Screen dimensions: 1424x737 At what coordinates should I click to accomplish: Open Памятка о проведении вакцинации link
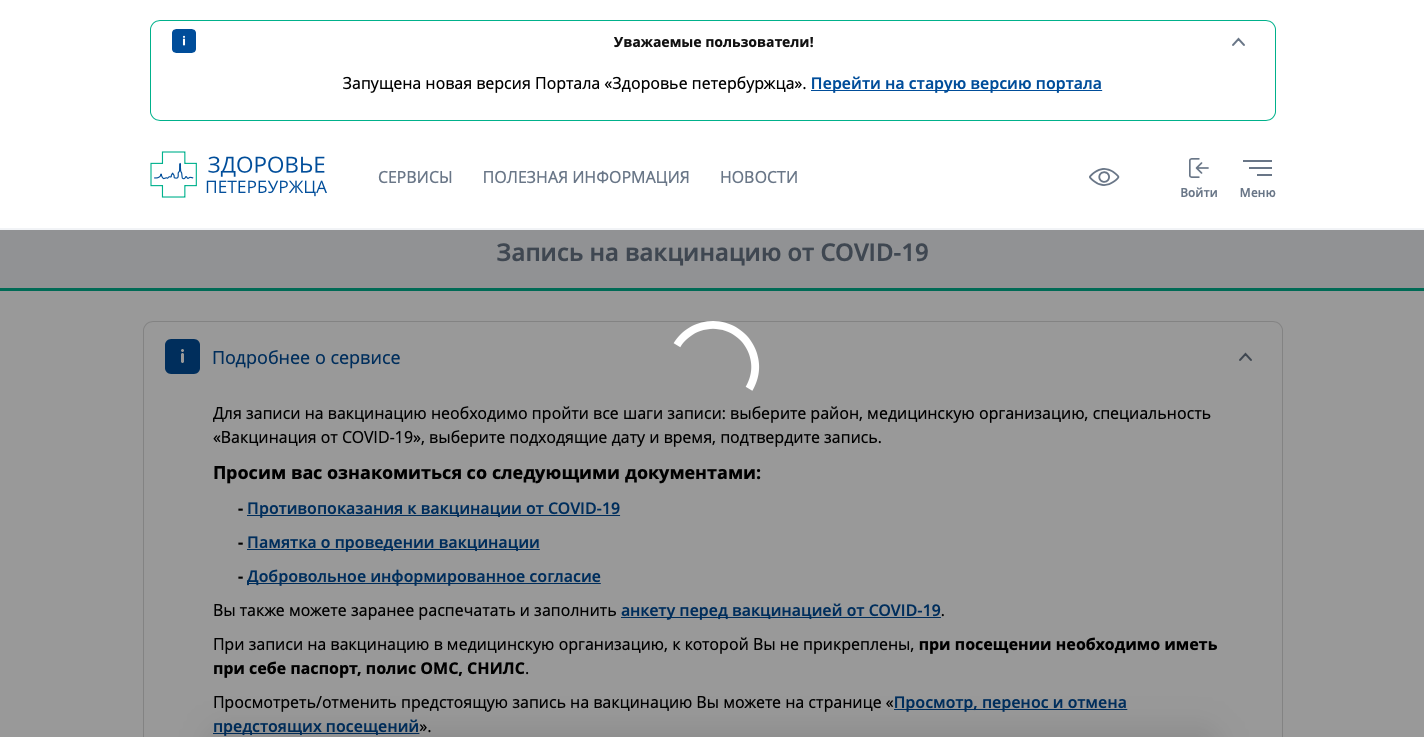pyautogui.click(x=393, y=542)
